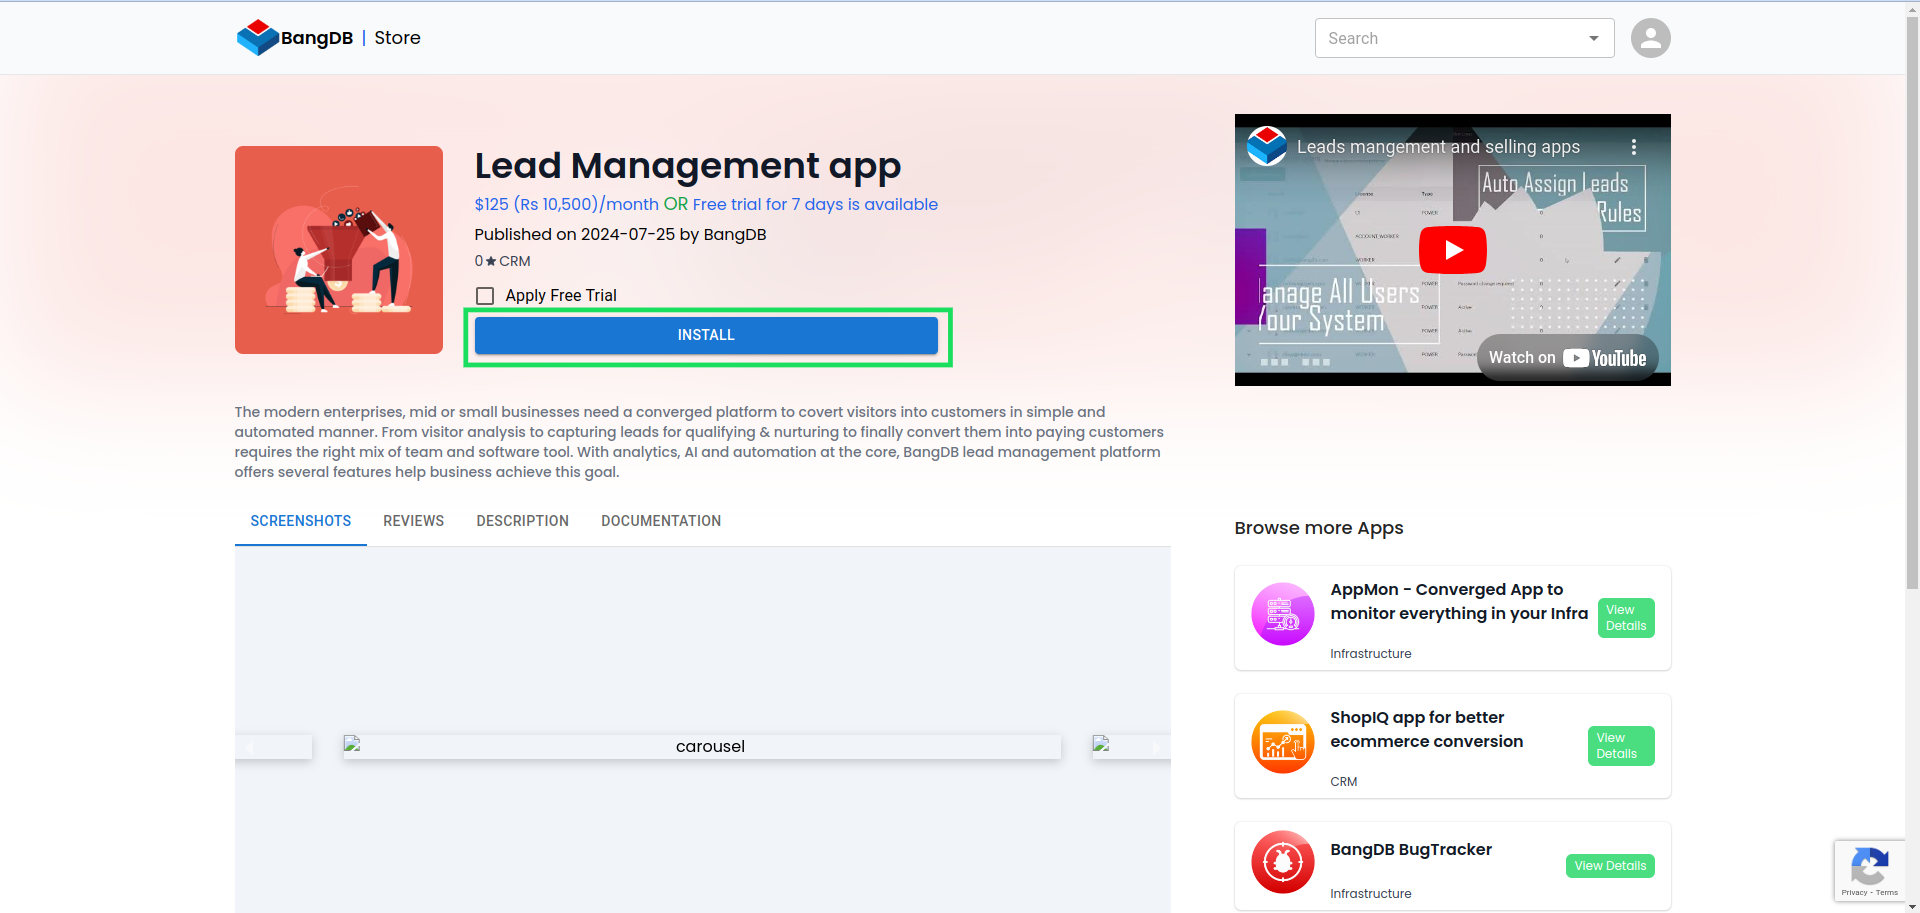Click the Infrastructure label under BugTracker
The image size is (1920, 913).
point(1370,894)
